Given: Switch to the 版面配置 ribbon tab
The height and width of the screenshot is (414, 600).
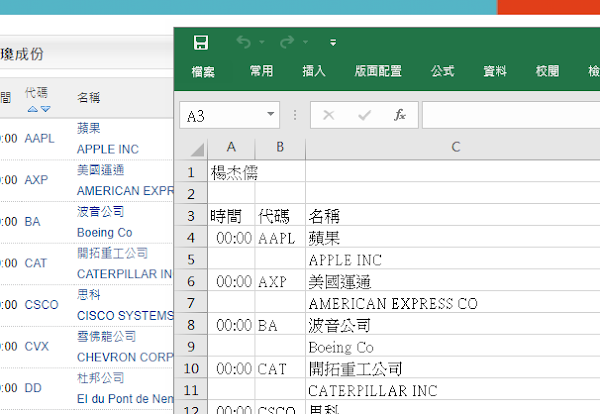Looking at the screenshot, I should tap(378, 71).
